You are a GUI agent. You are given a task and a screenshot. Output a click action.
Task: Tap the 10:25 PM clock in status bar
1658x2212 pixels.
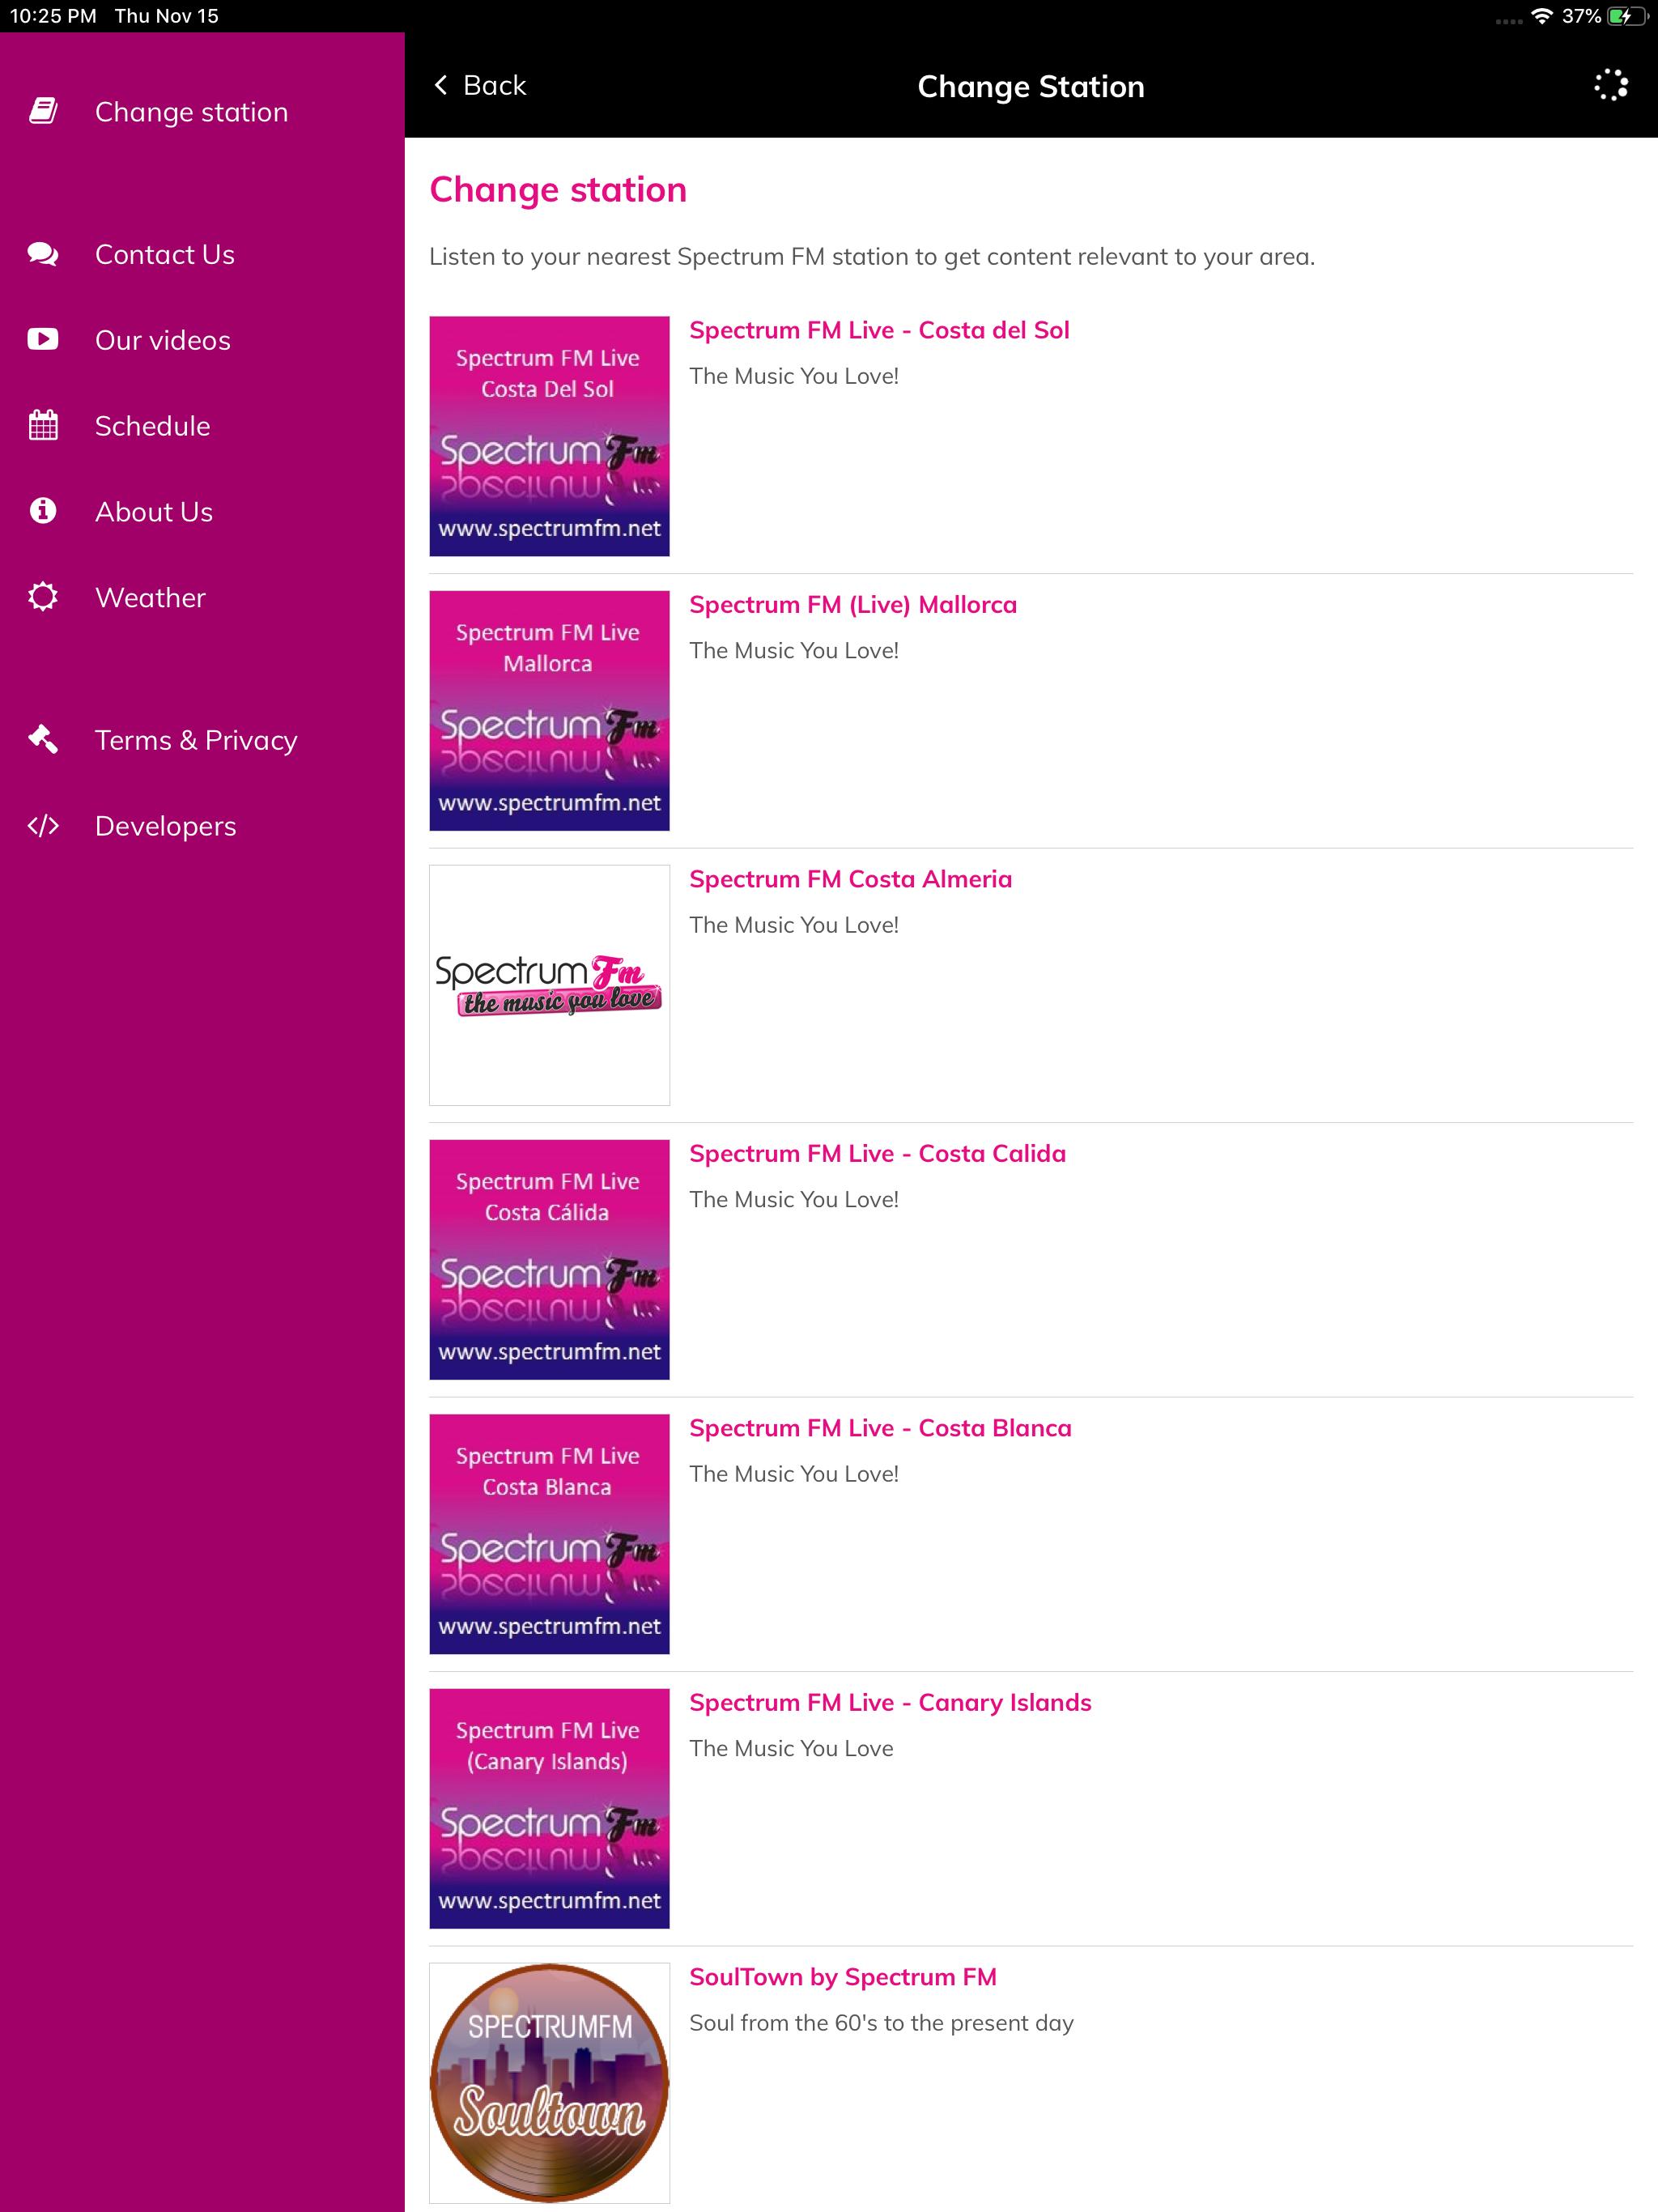(x=53, y=16)
